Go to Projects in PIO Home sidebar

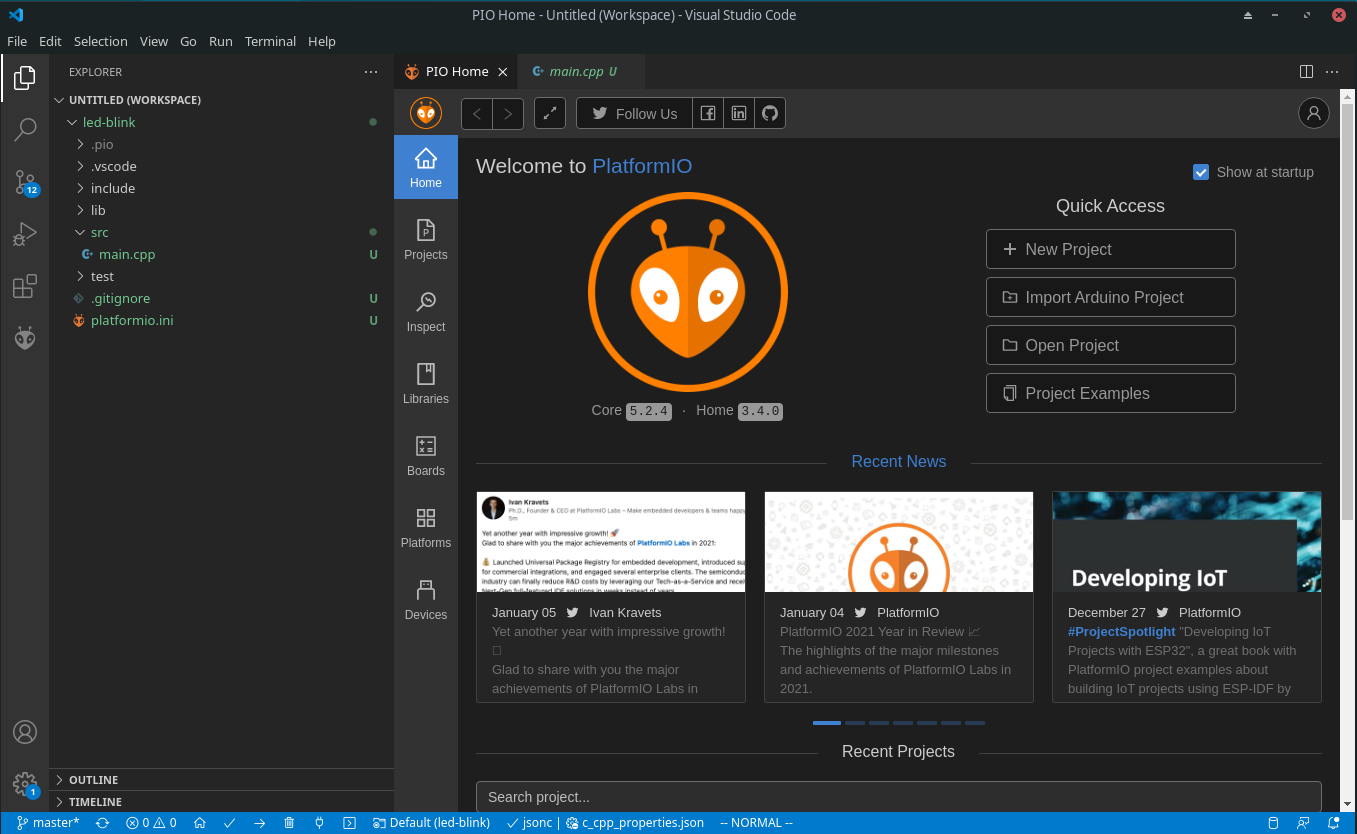pyautogui.click(x=426, y=241)
